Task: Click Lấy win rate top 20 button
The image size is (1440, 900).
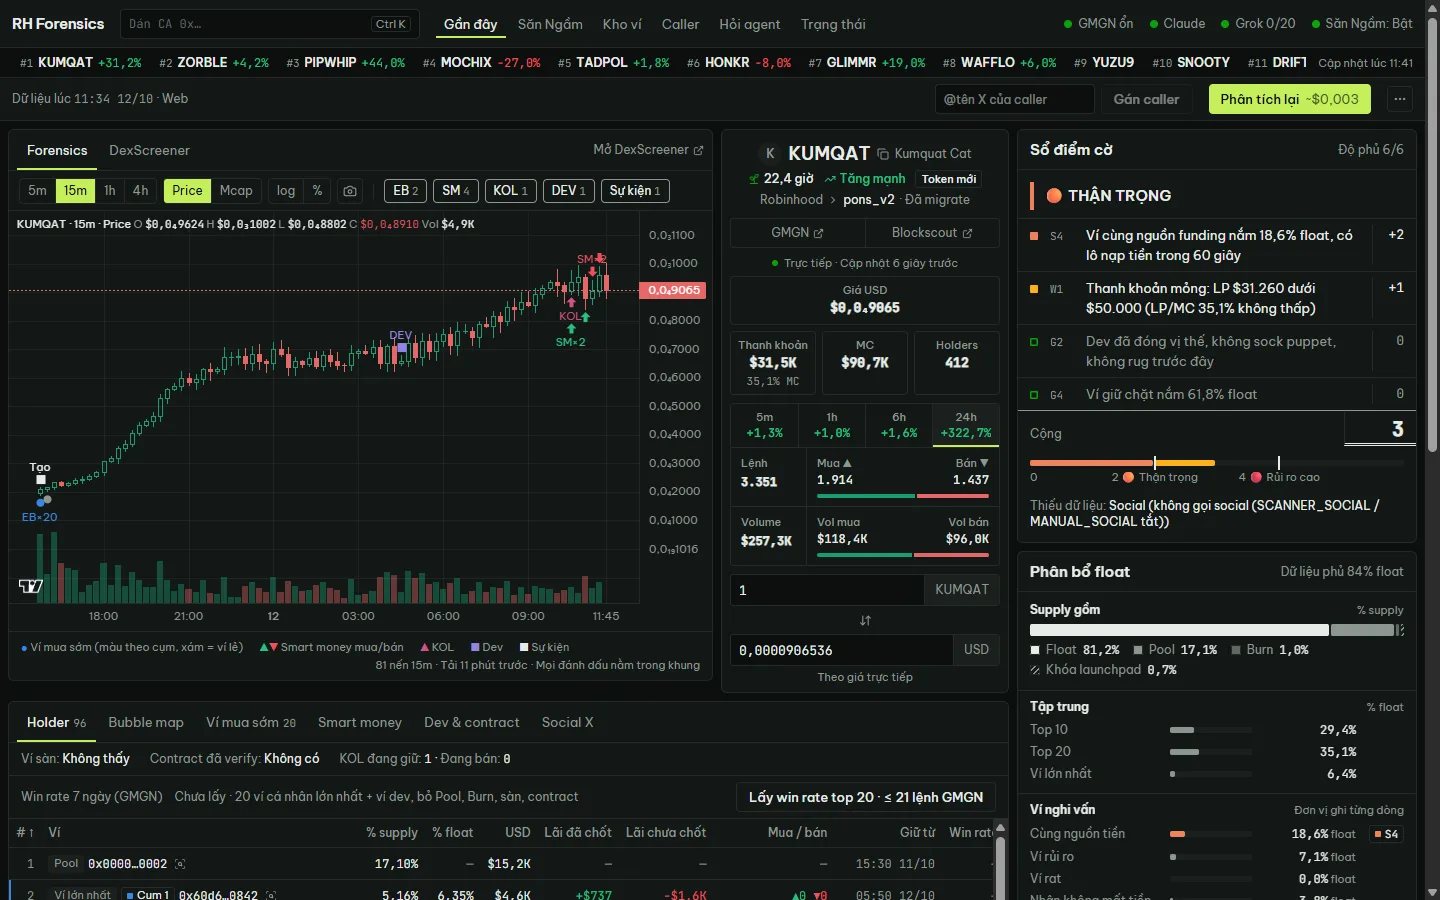Action: tap(866, 797)
